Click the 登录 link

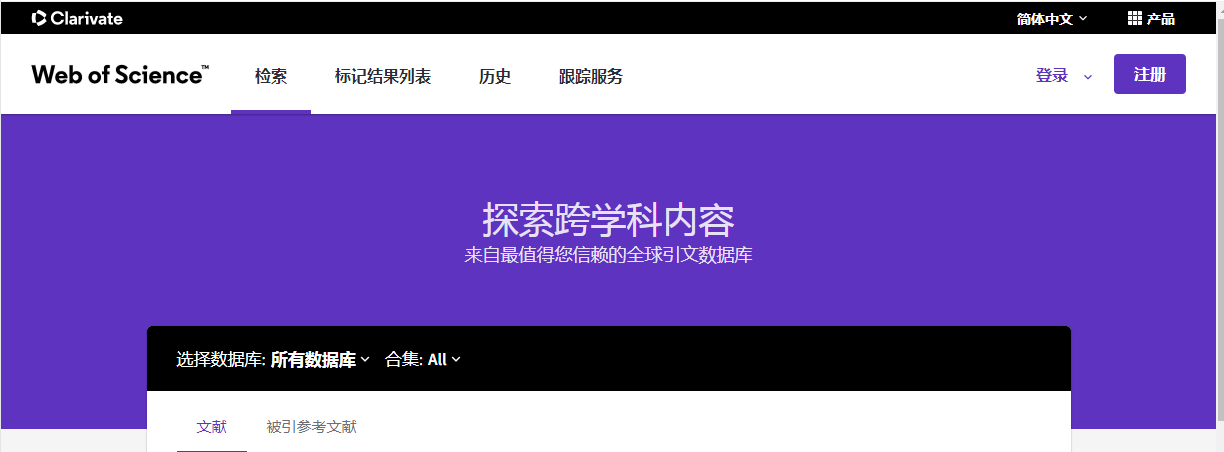[1052, 76]
